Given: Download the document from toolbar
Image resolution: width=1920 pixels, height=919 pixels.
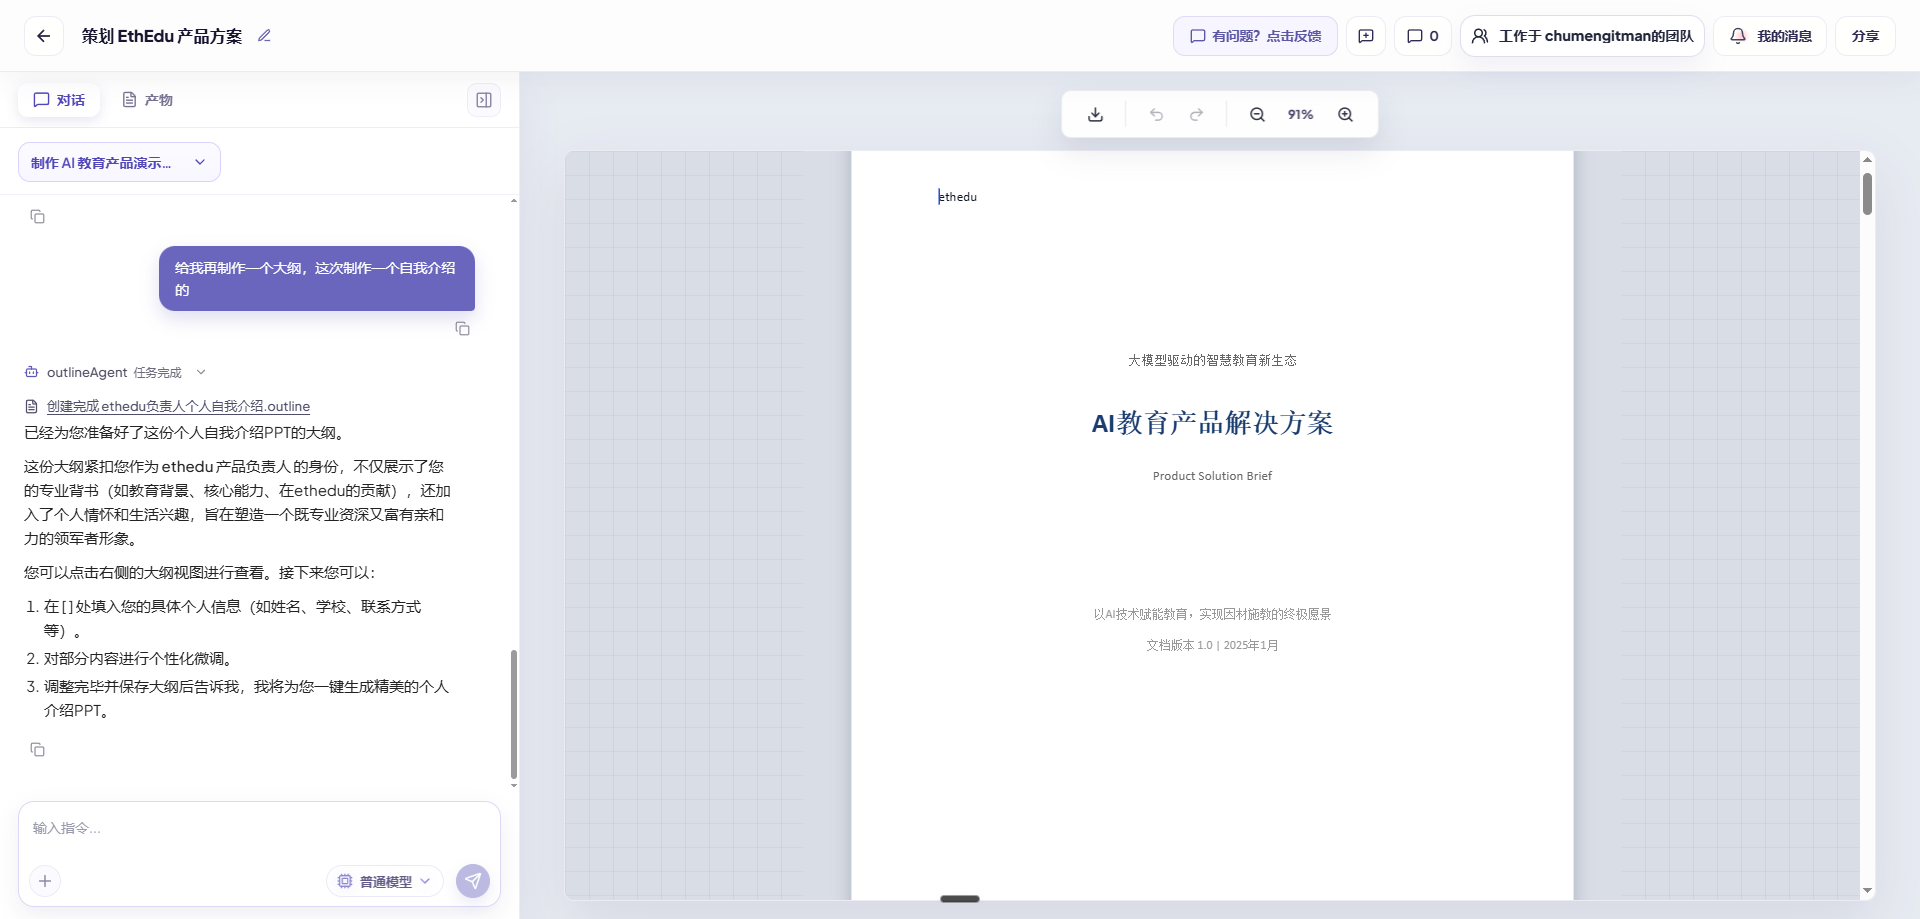Looking at the screenshot, I should 1096,115.
